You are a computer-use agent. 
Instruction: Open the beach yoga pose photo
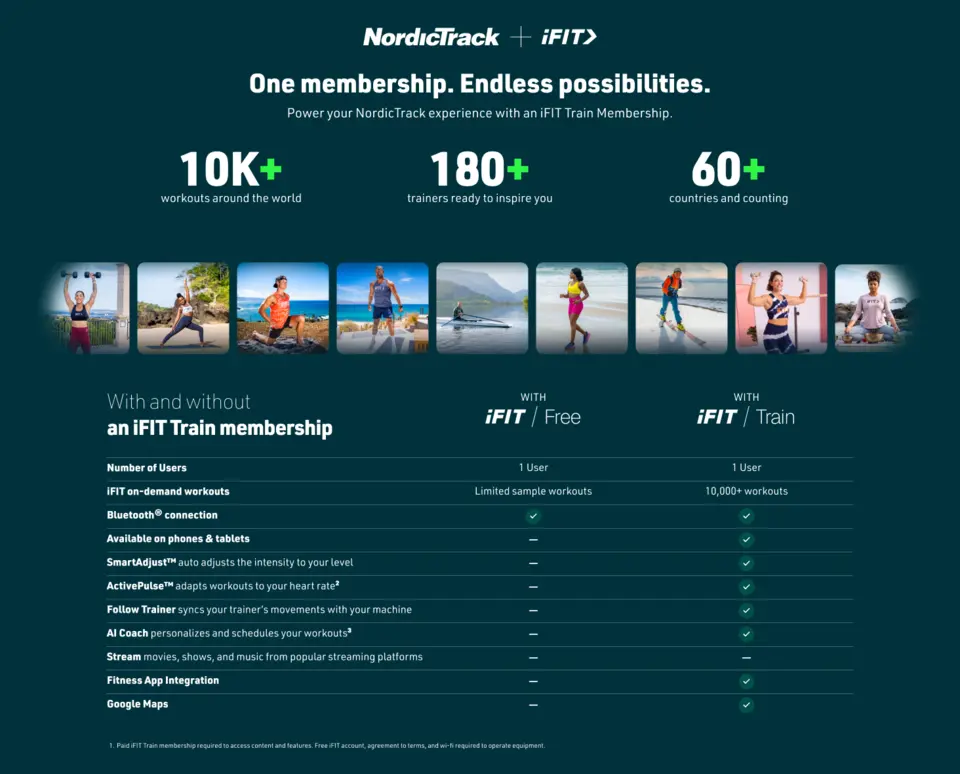click(x=183, y=308)
